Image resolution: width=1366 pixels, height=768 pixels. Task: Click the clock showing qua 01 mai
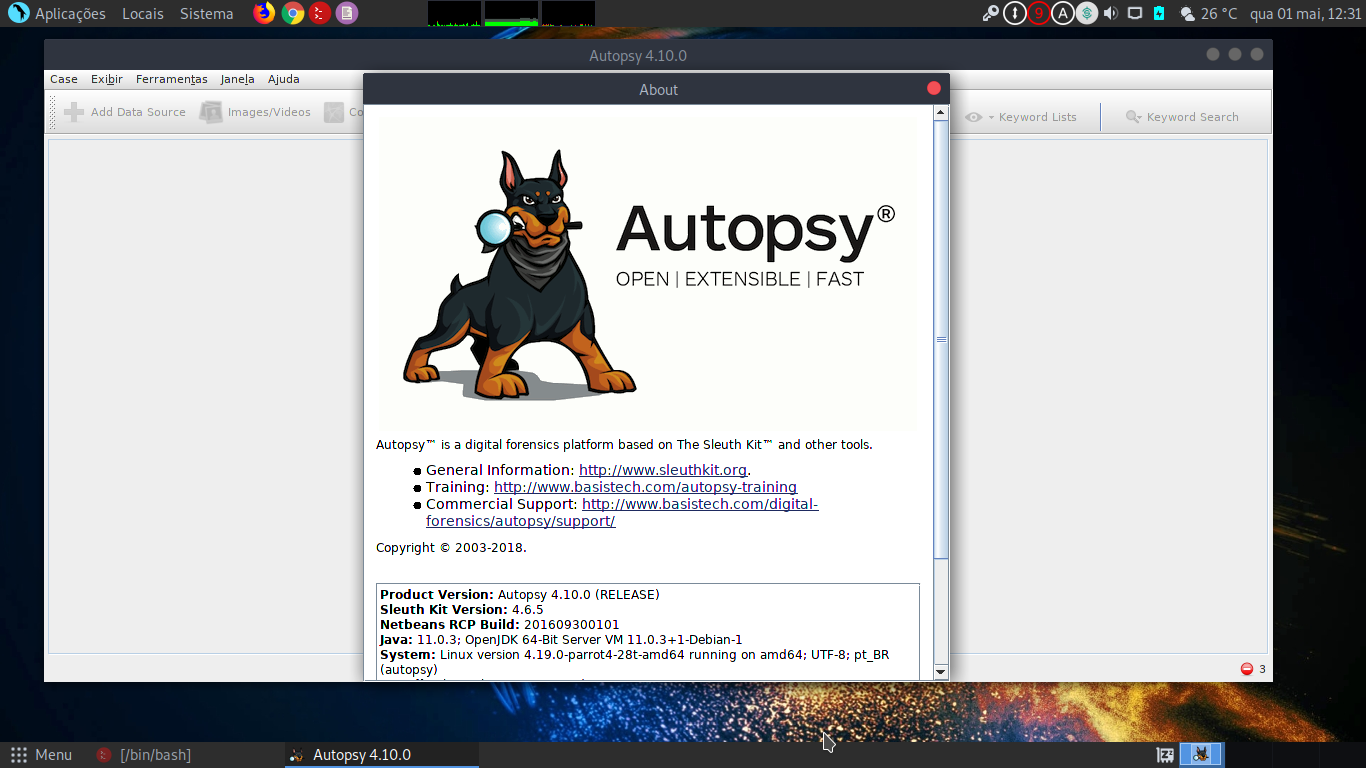click(x=1305, y=13)
